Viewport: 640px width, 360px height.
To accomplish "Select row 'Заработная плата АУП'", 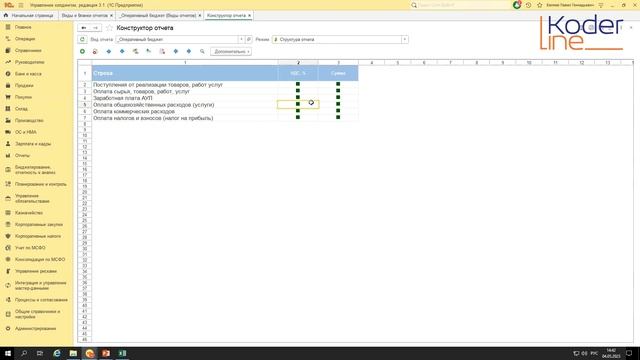I will (184, 98).
